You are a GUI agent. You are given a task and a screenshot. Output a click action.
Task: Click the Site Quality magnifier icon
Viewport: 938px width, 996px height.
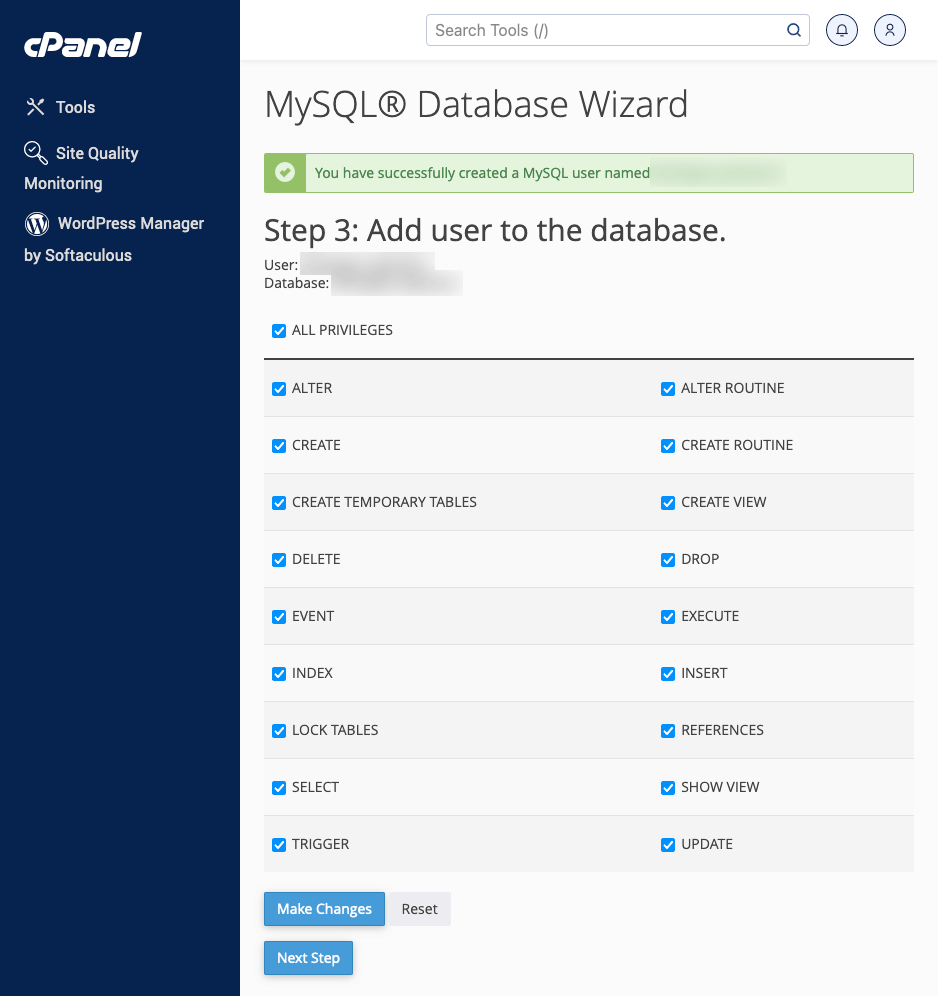pos(36,153)
